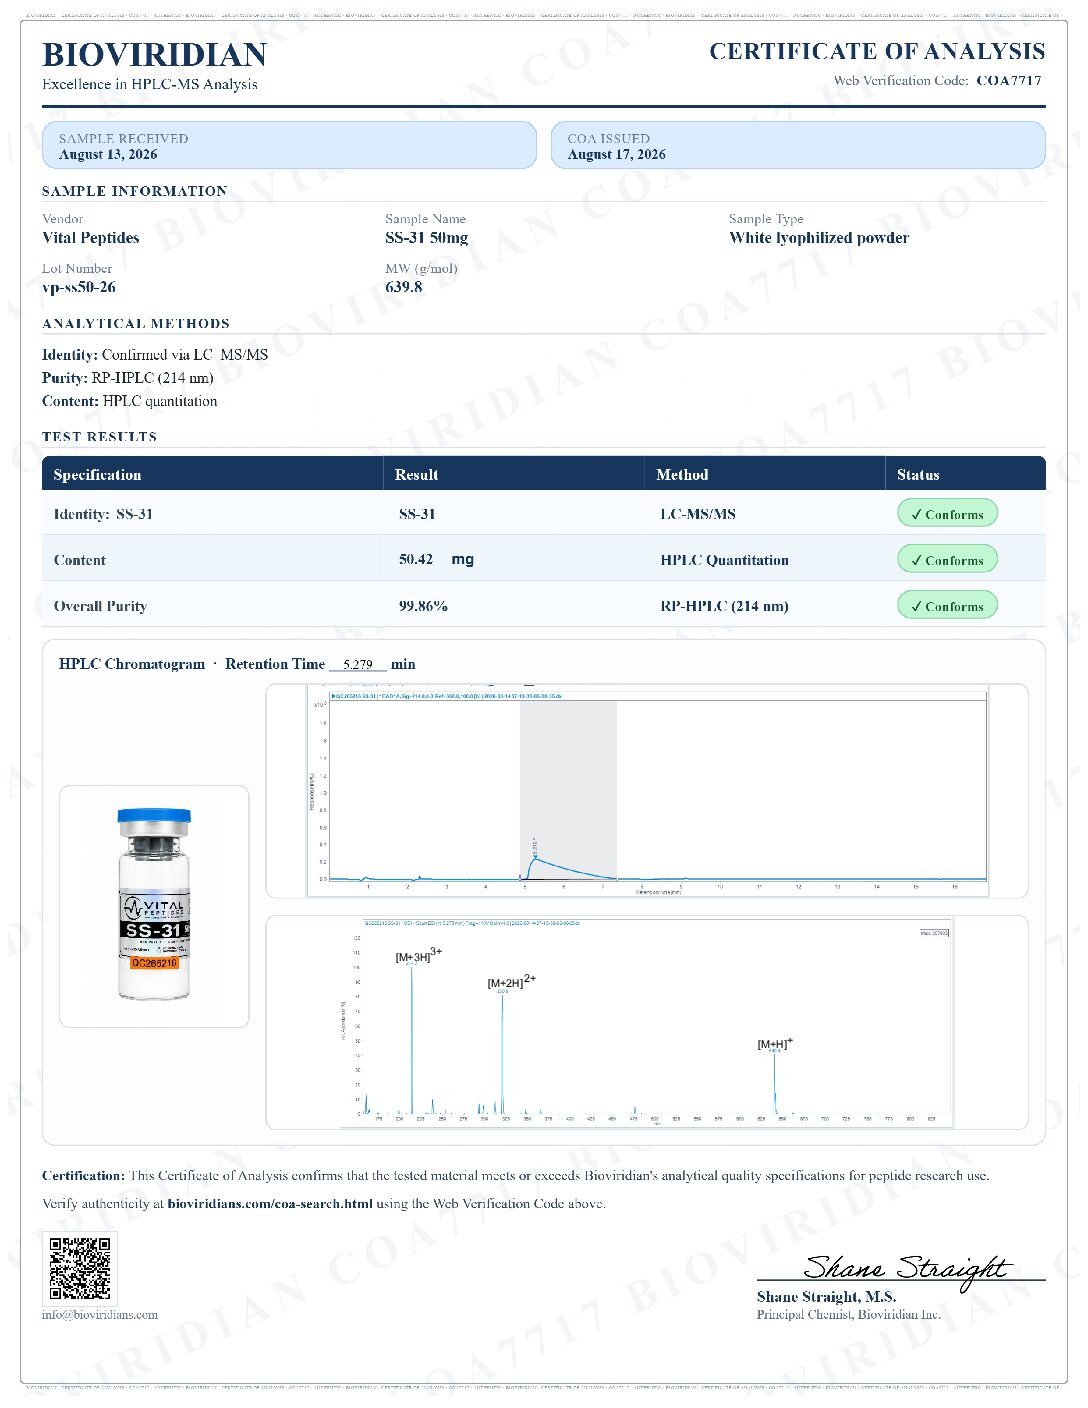Click the Purity RP-HPLC method line
The image size is (1088, 1408).
[x=128, y=378]
